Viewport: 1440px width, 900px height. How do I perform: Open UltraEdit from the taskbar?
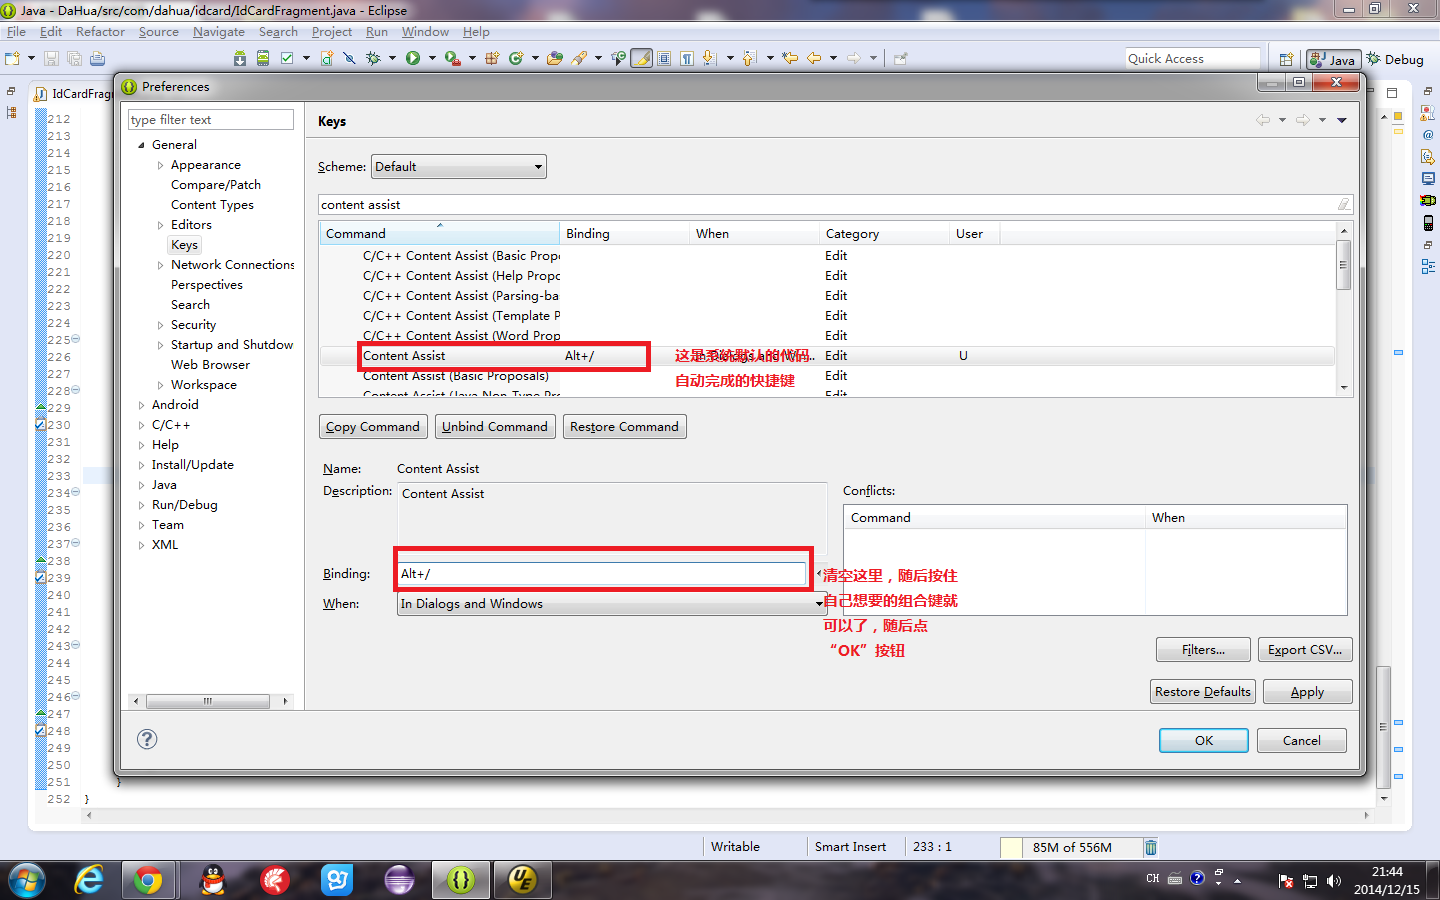point(522,880)
